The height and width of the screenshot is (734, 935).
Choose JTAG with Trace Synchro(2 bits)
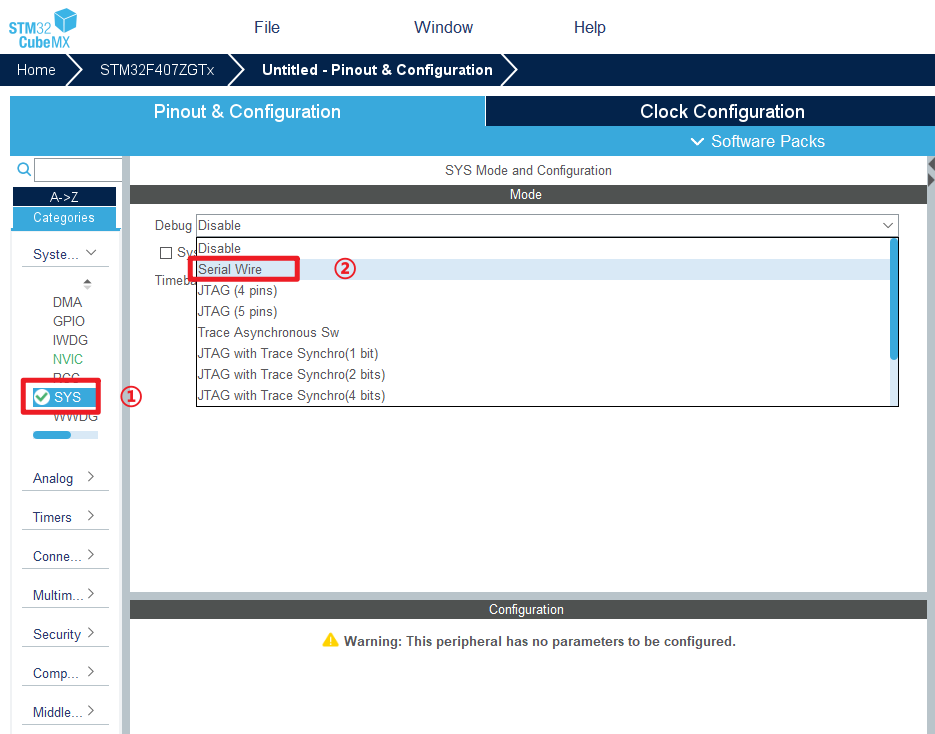pyautogui.click(x=543, y=374)
